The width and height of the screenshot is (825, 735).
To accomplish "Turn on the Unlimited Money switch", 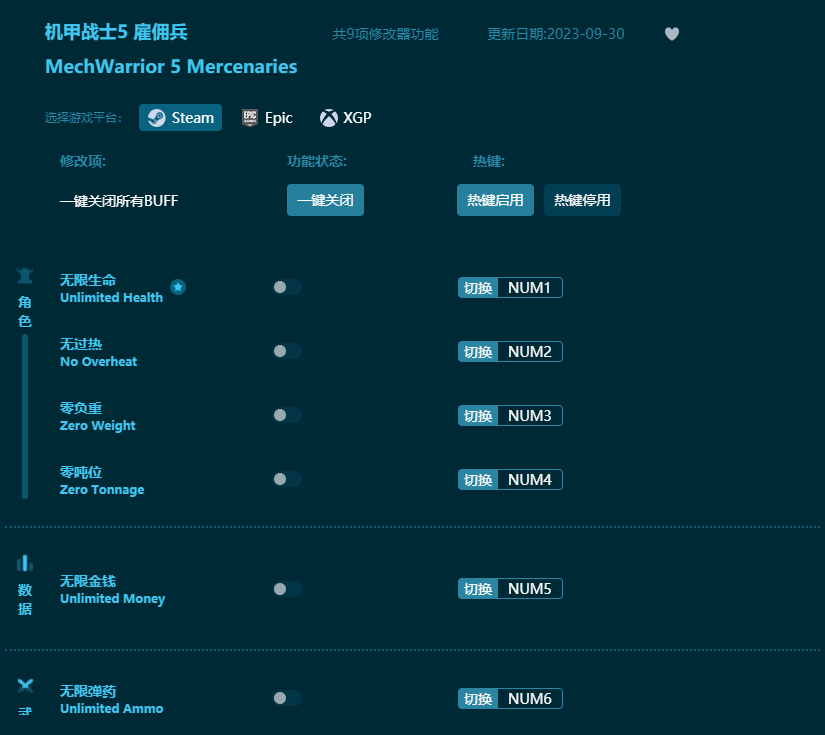I will (x=287, y=589).
